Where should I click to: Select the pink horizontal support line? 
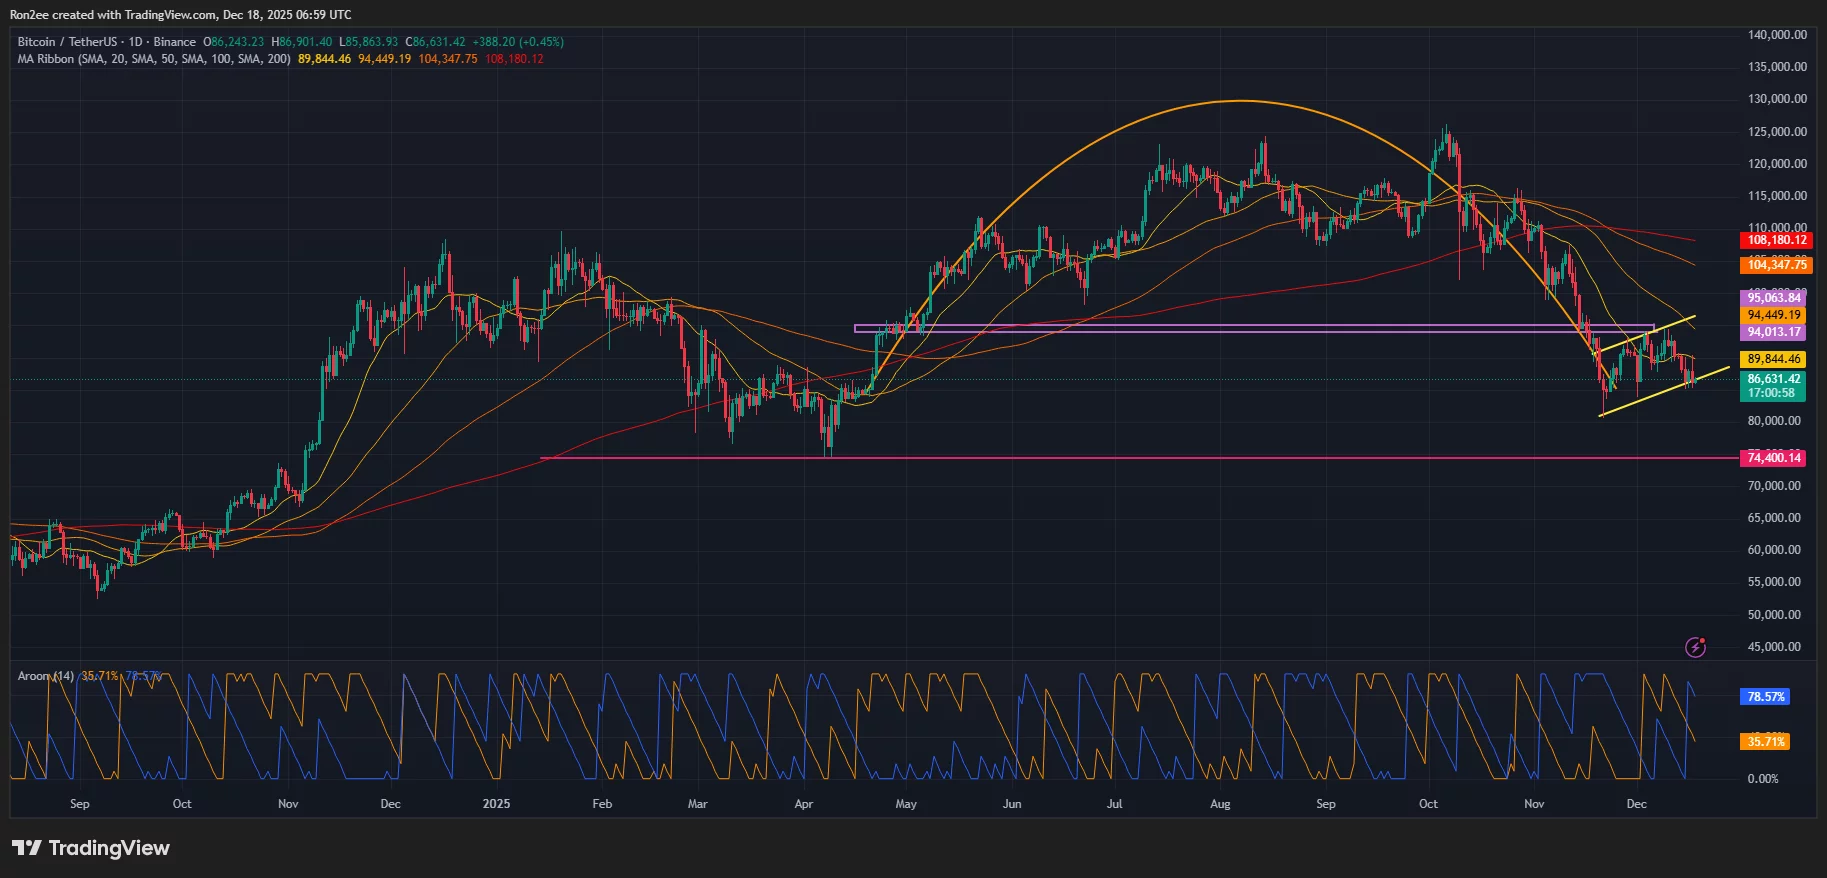coord(1100,458)
